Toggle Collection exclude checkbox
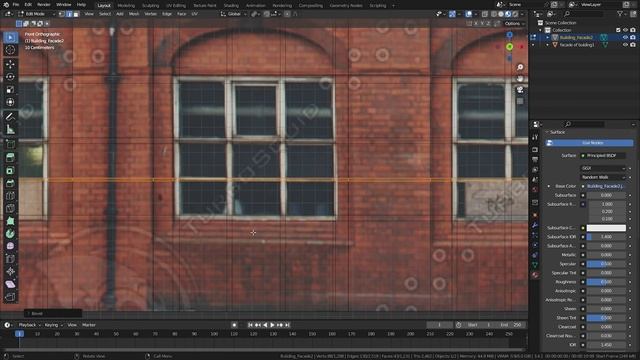 point(618,30)
